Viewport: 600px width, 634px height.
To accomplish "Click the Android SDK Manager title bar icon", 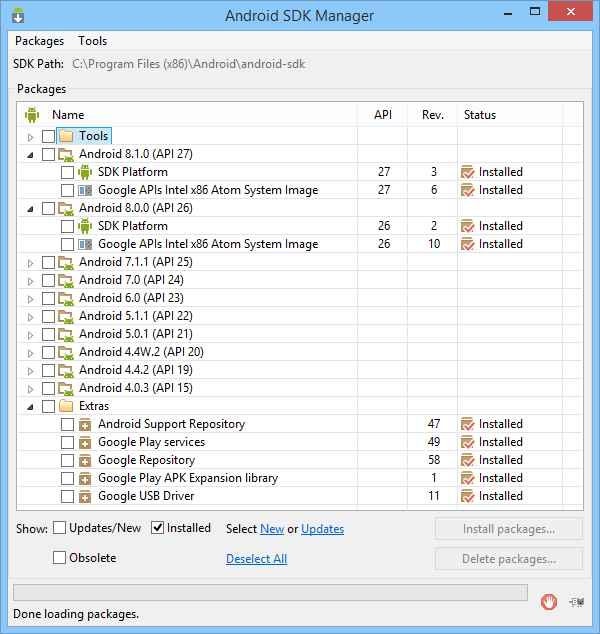I will (18, 15).
